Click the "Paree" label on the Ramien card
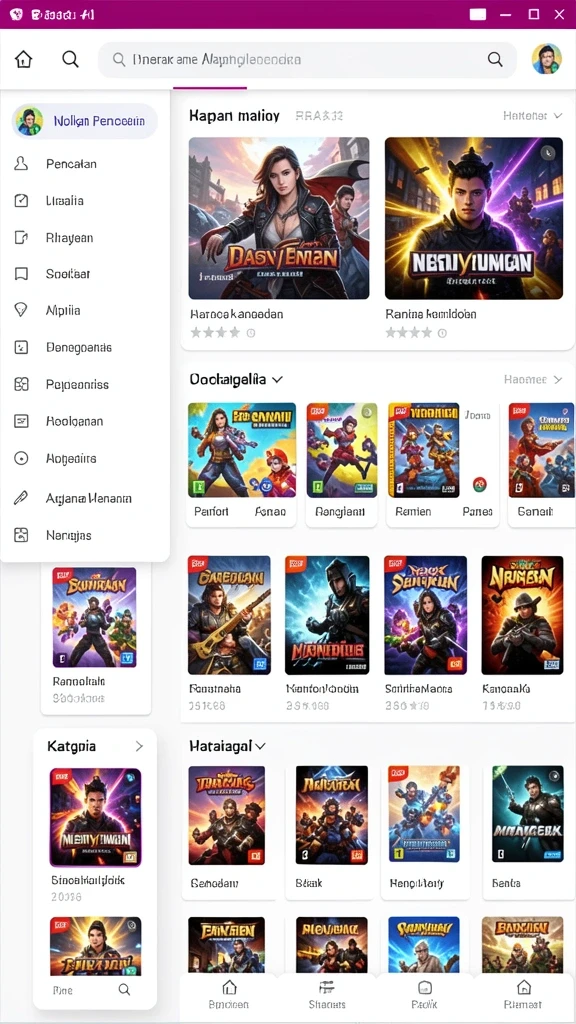Image resolution: width=576 pixels, height=1024 pixels. 477,512
